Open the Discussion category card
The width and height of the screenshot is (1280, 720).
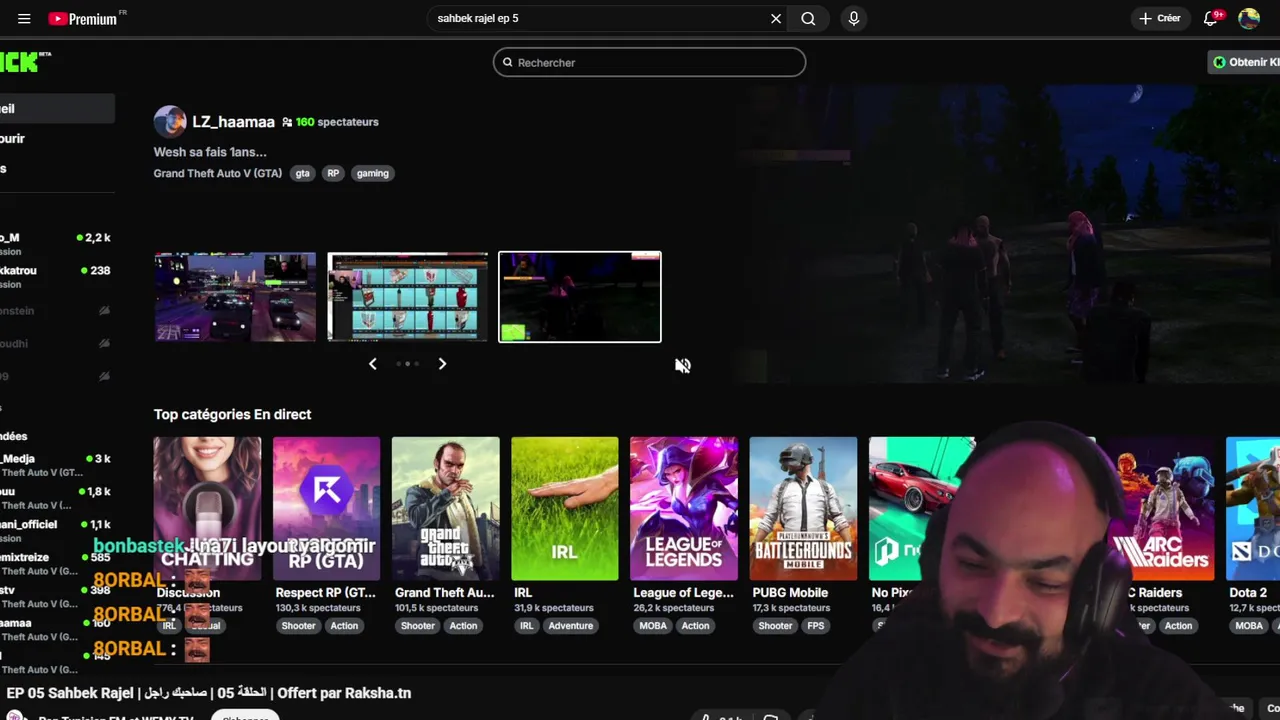click(207, 508)
